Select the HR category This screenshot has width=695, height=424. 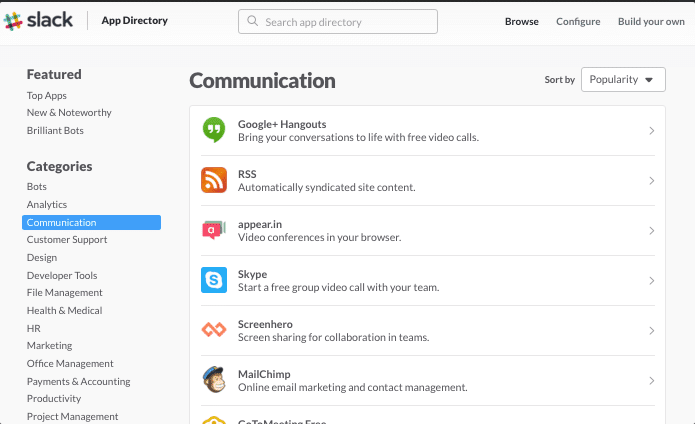pos(33,328)
